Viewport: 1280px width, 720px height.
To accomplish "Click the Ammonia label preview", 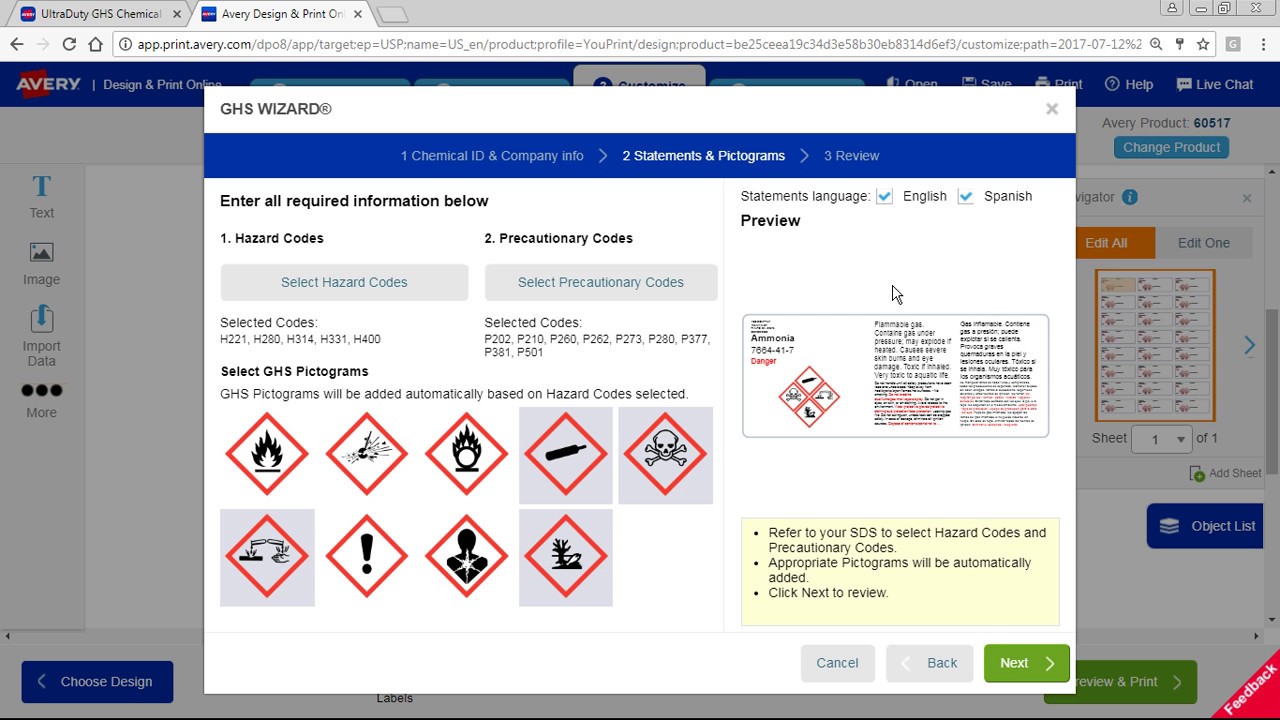I will pyautogui.click(x=895, y=376).
